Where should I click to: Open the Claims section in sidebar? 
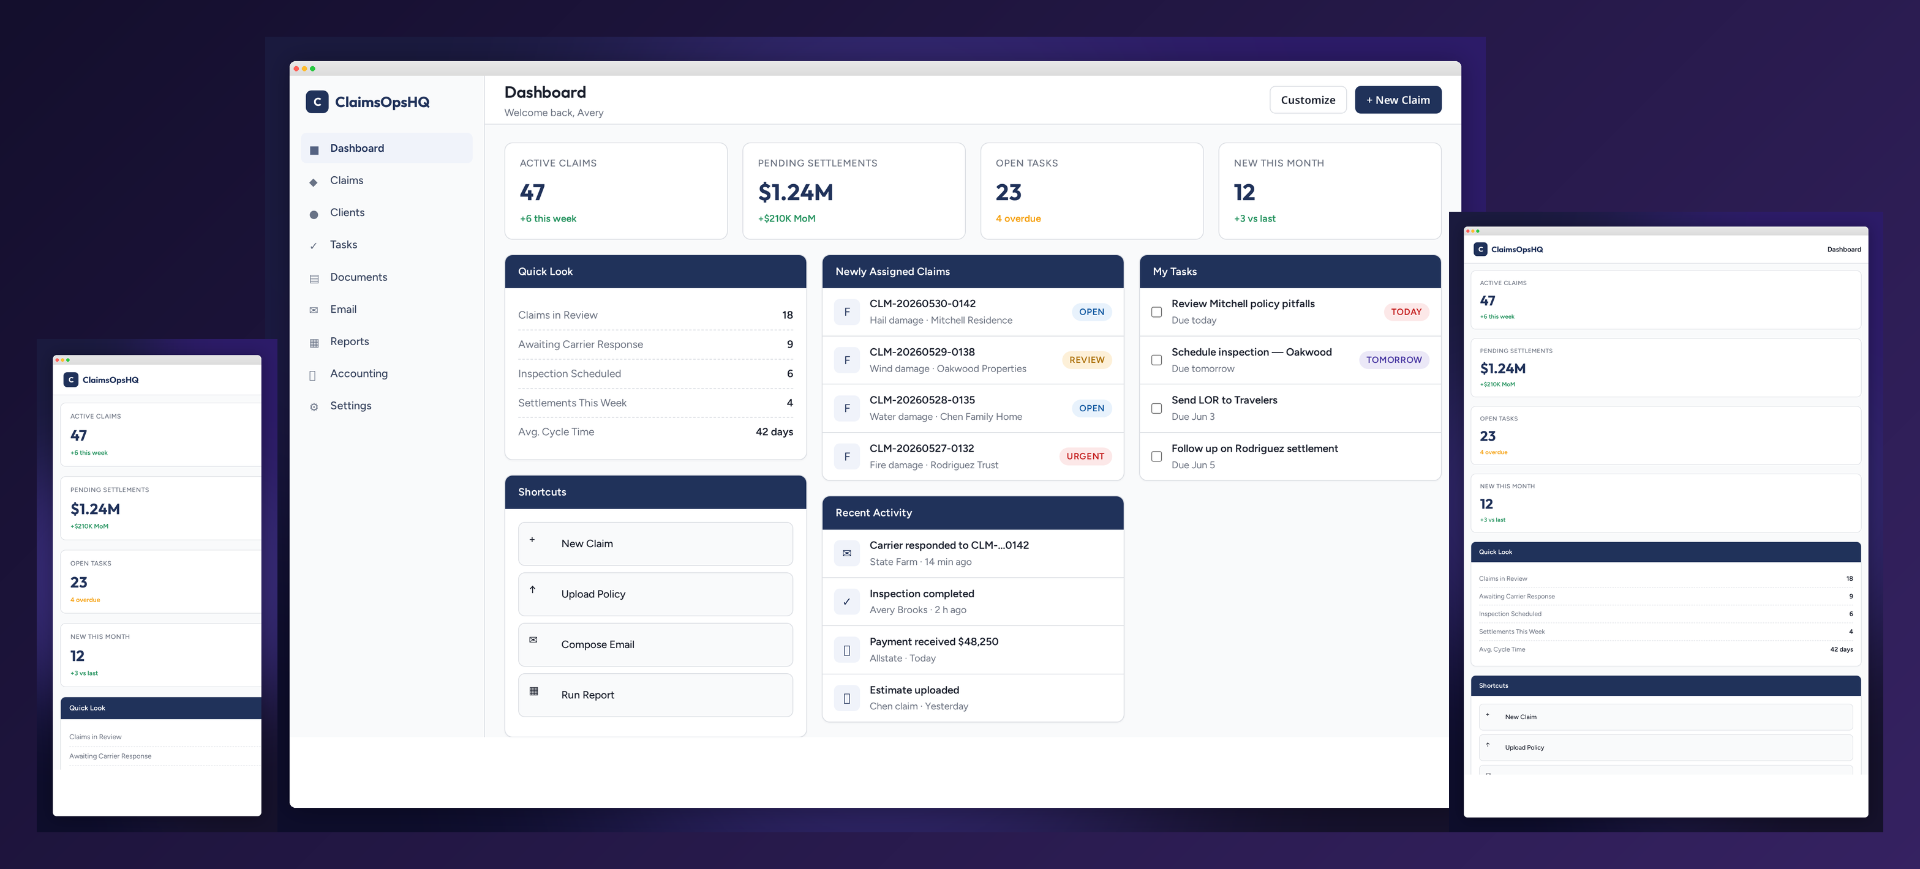point(387,180)
